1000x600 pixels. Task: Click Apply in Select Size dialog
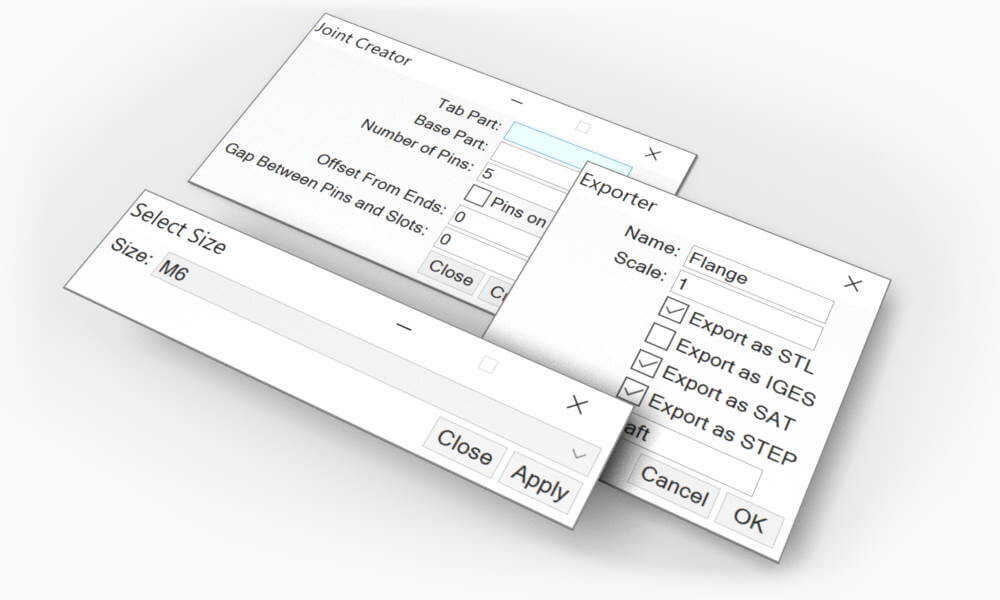point(540,483)
